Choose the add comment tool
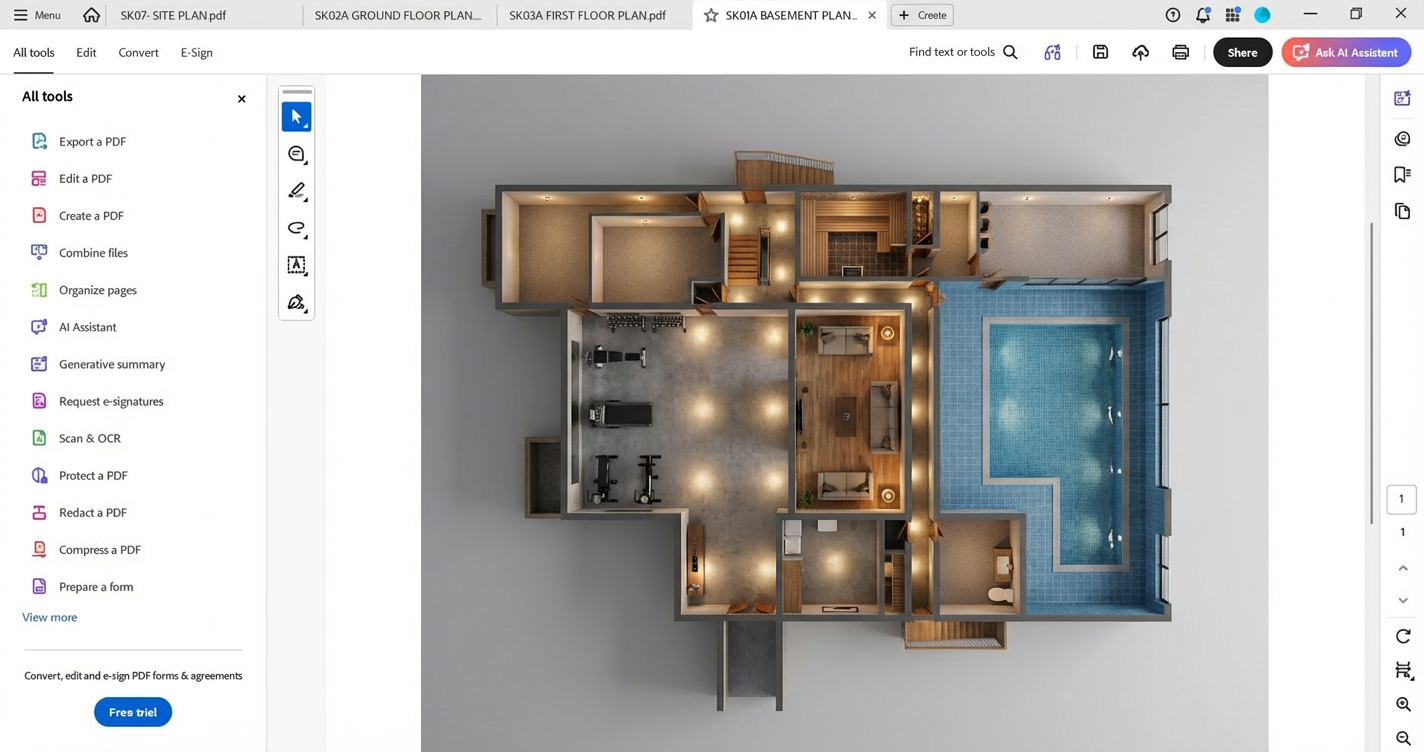 pos(296,154)
